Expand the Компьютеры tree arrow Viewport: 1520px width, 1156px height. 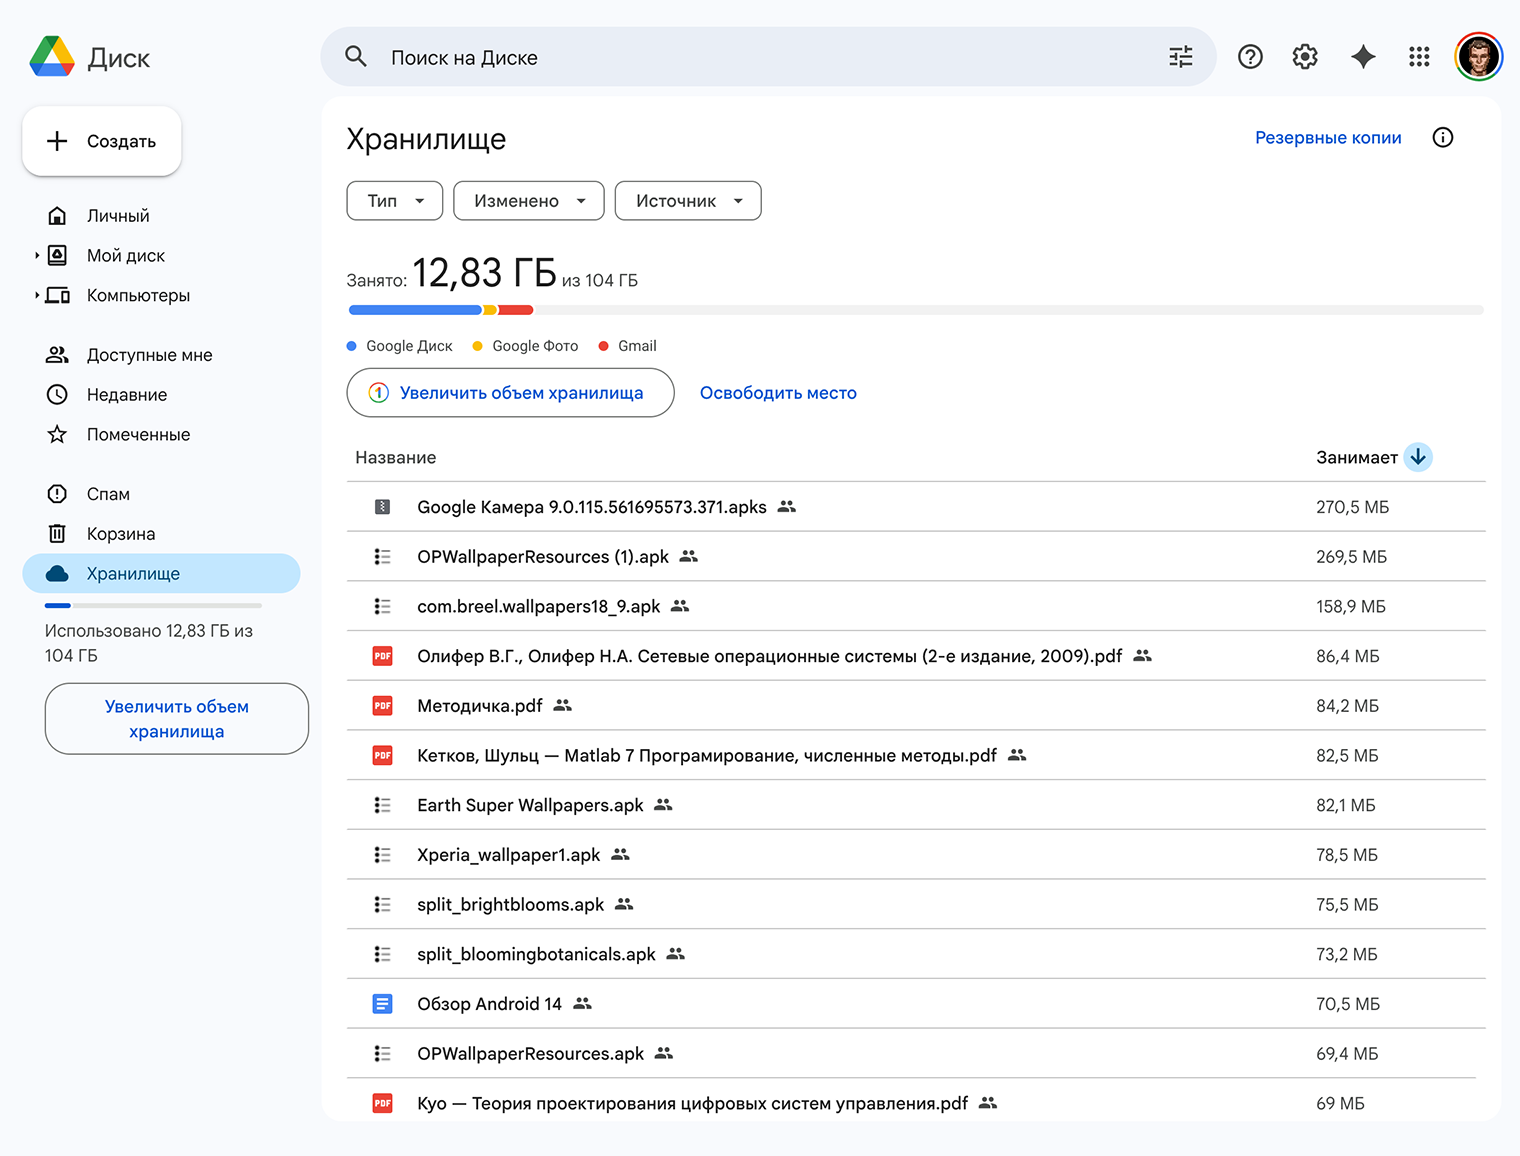(x=37, y=296)
